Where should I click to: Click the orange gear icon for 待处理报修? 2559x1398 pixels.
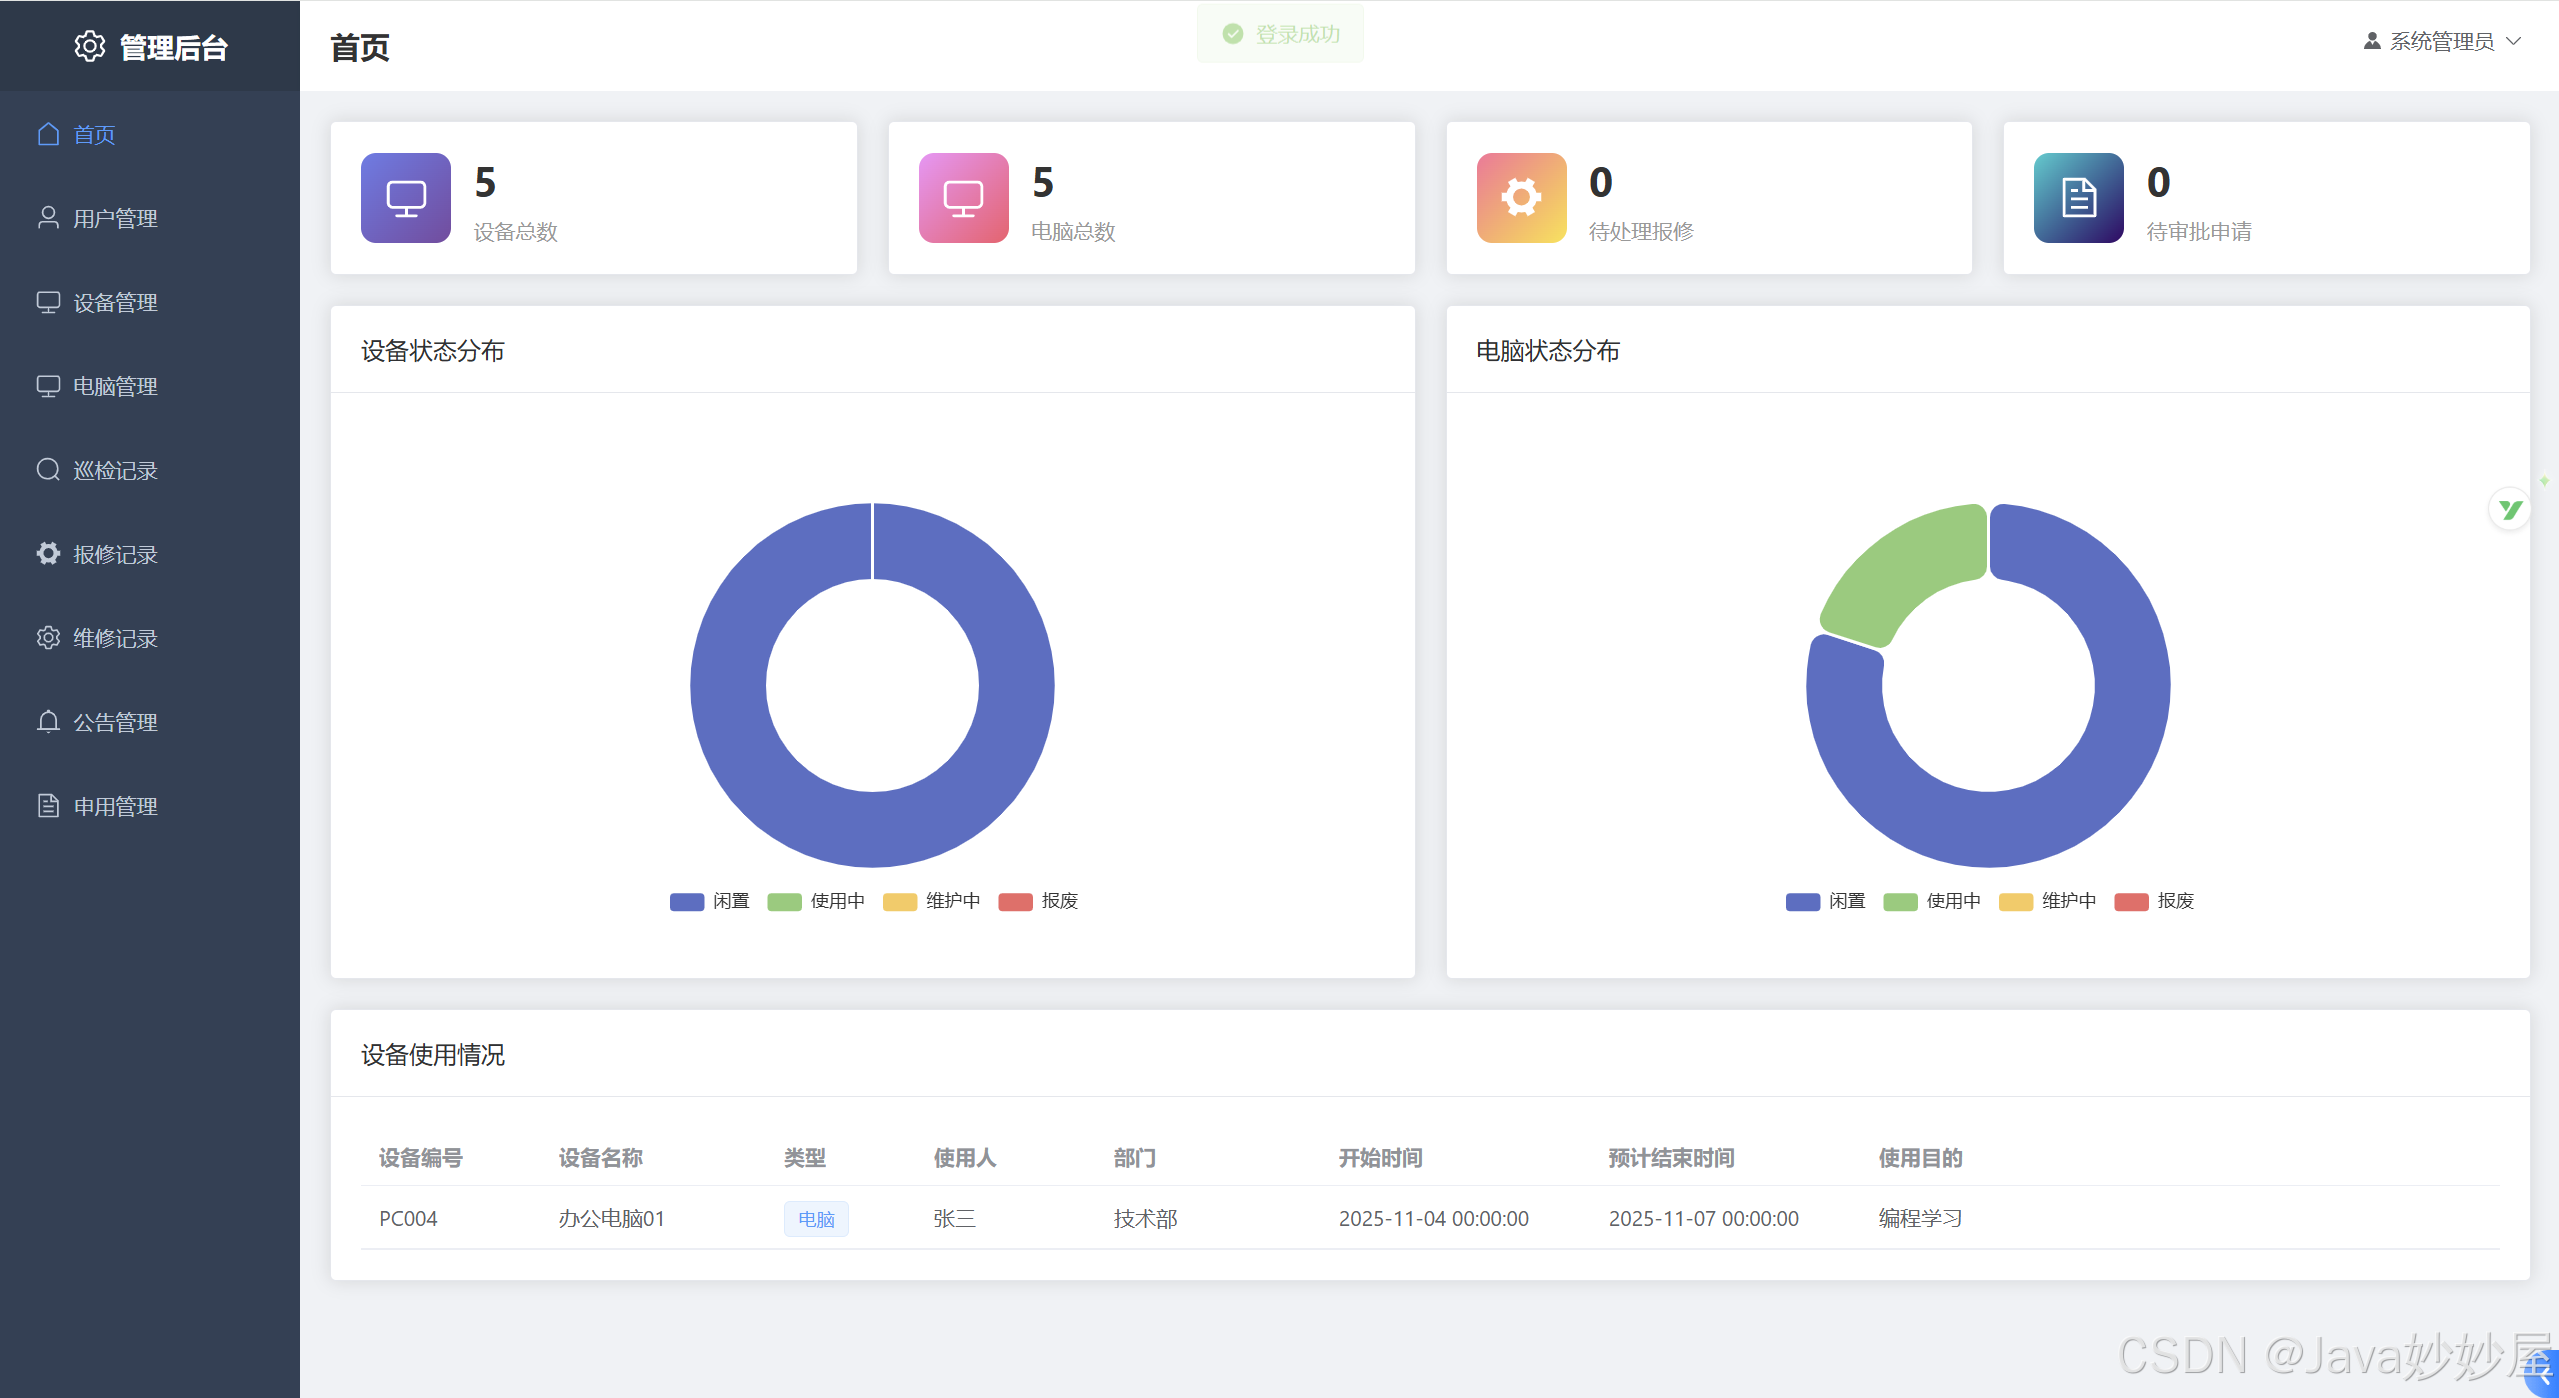1522,198
